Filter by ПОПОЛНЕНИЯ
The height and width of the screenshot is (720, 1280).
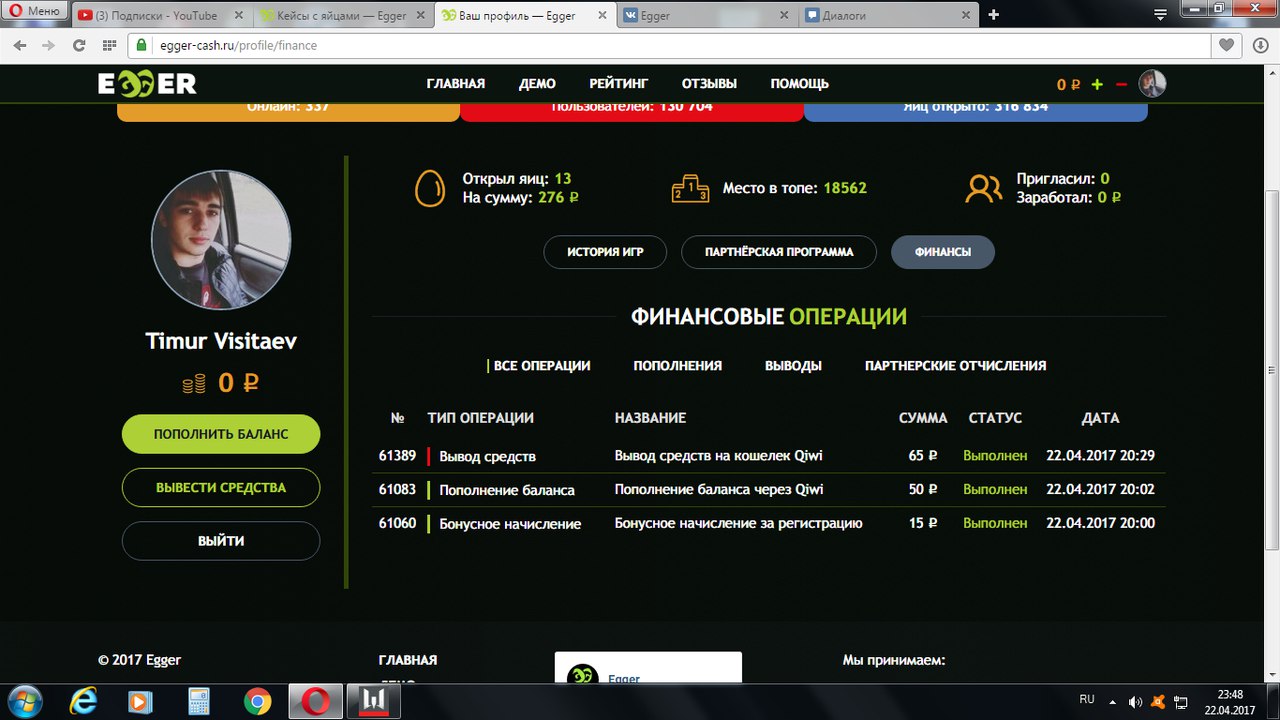click(x=677, y=366)
